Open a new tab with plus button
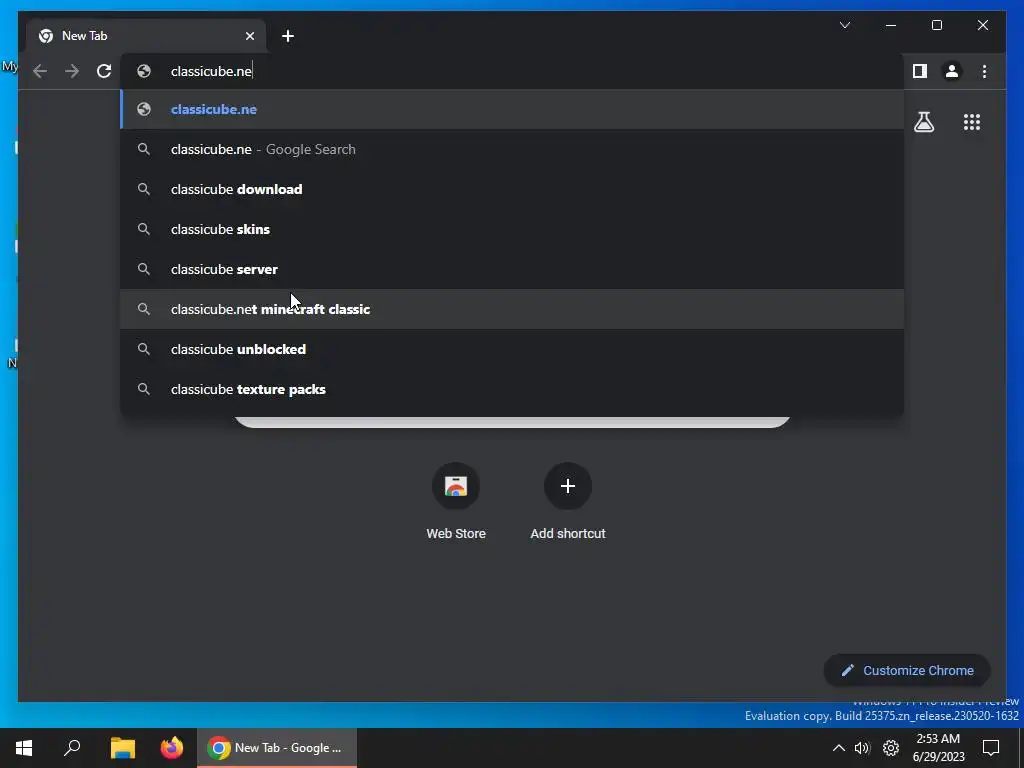1024x768 pixels. point(288,36)
